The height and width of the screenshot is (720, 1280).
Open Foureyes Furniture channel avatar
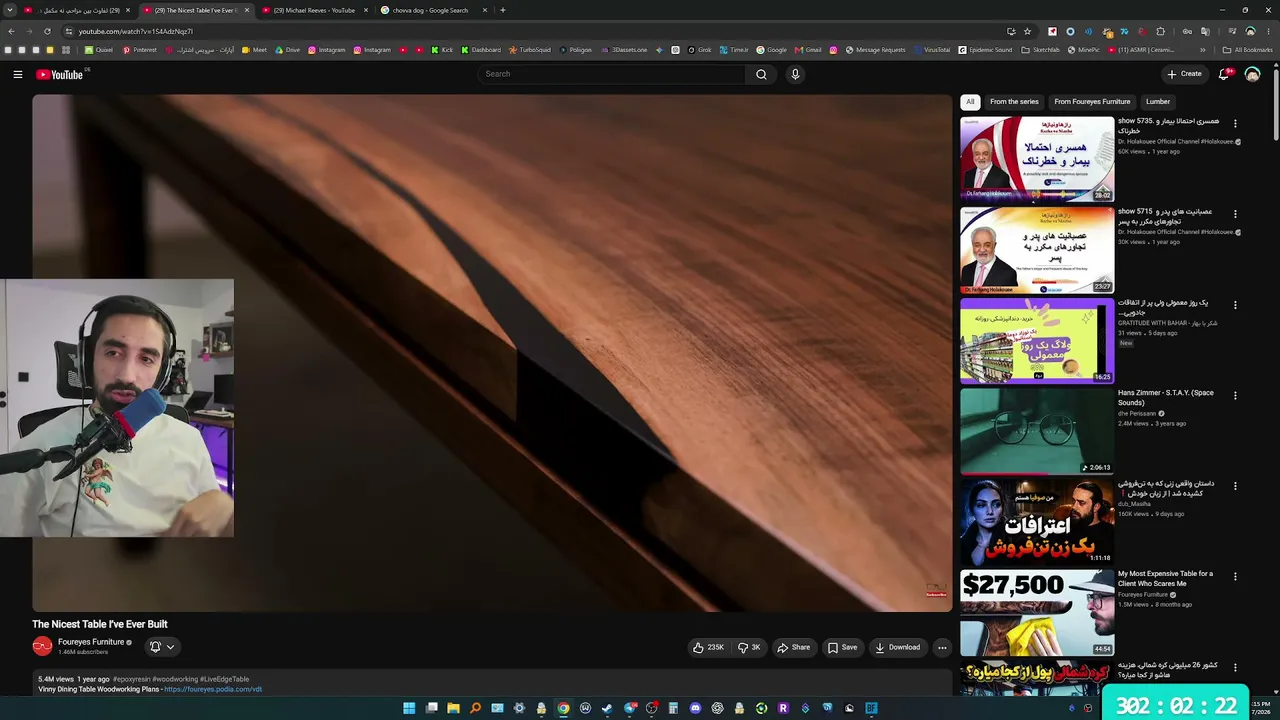click(x=42, y=646)
